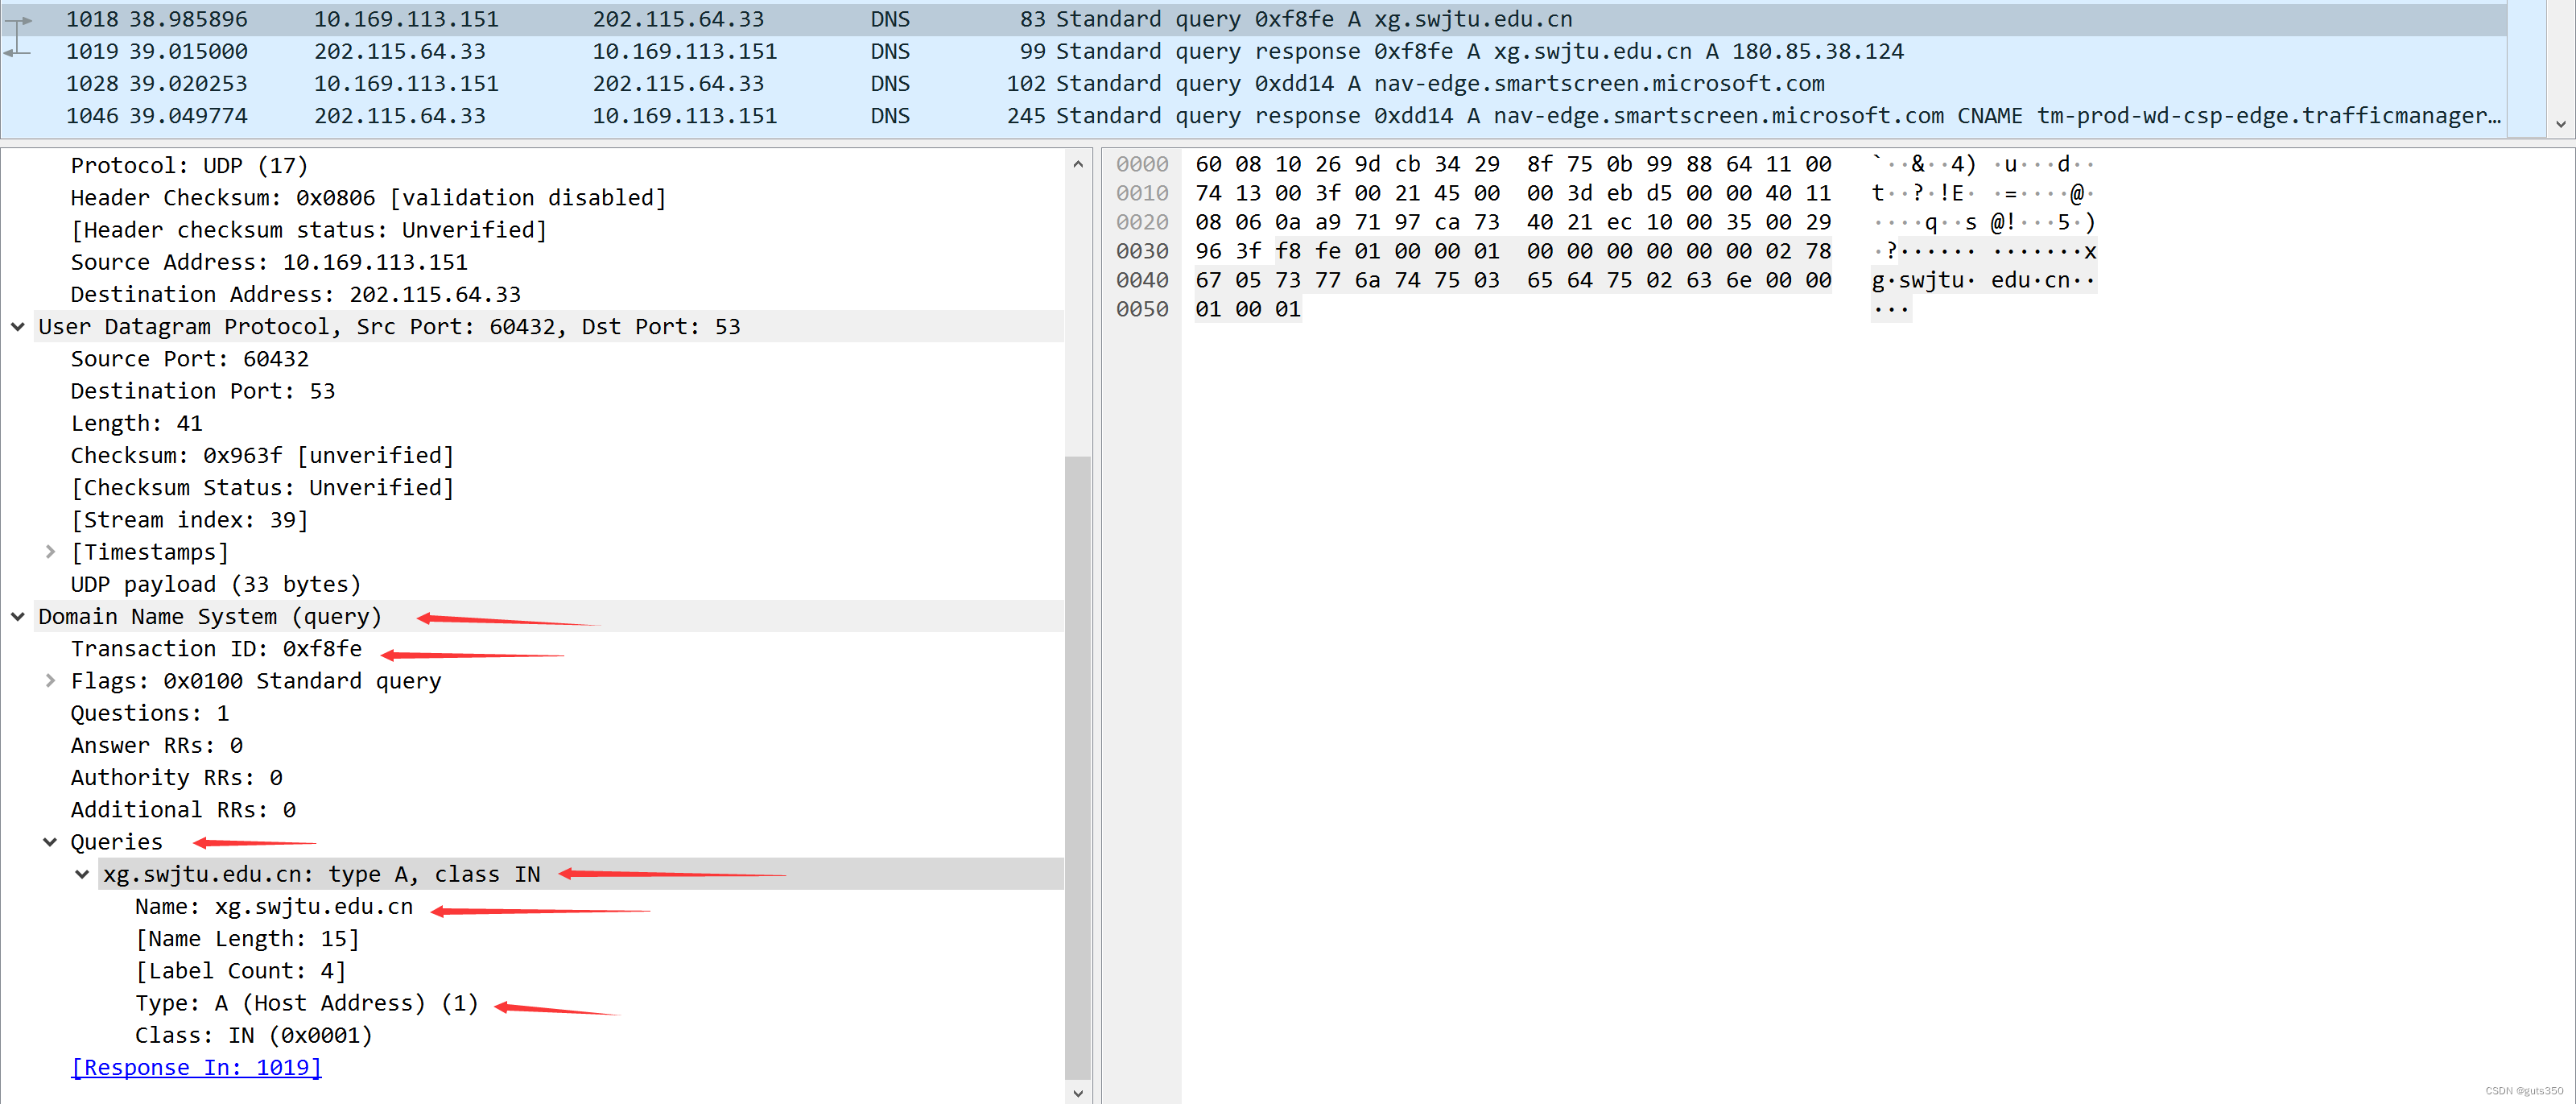Click the details pane vertical scrollbar thumb
The image size is (2576, 1104).
pyautogui.click(x=1078, y=767)
